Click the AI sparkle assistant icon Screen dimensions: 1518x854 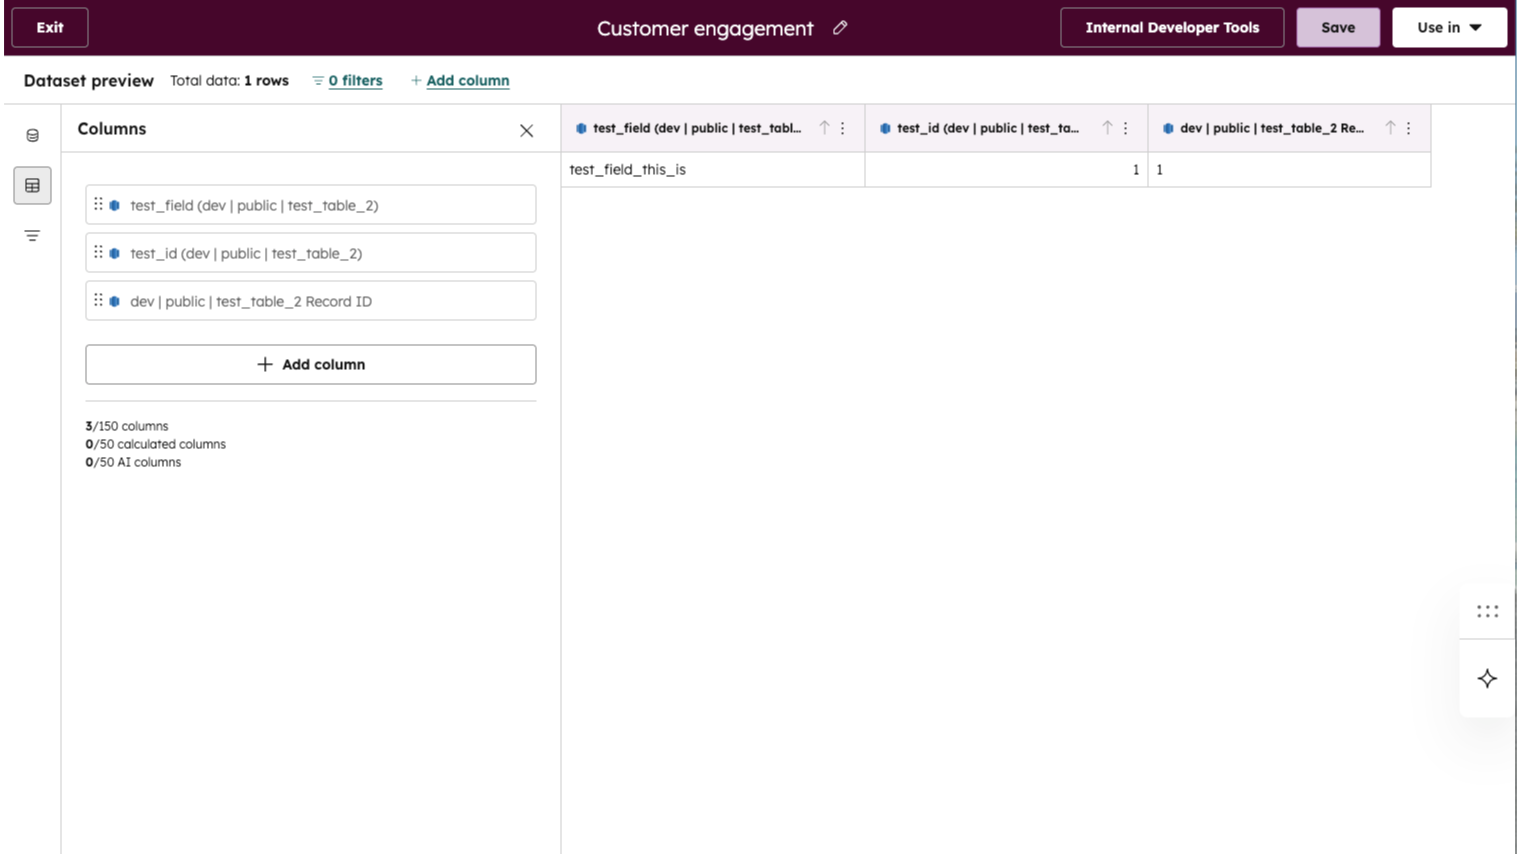click(x=1487, y=678)
